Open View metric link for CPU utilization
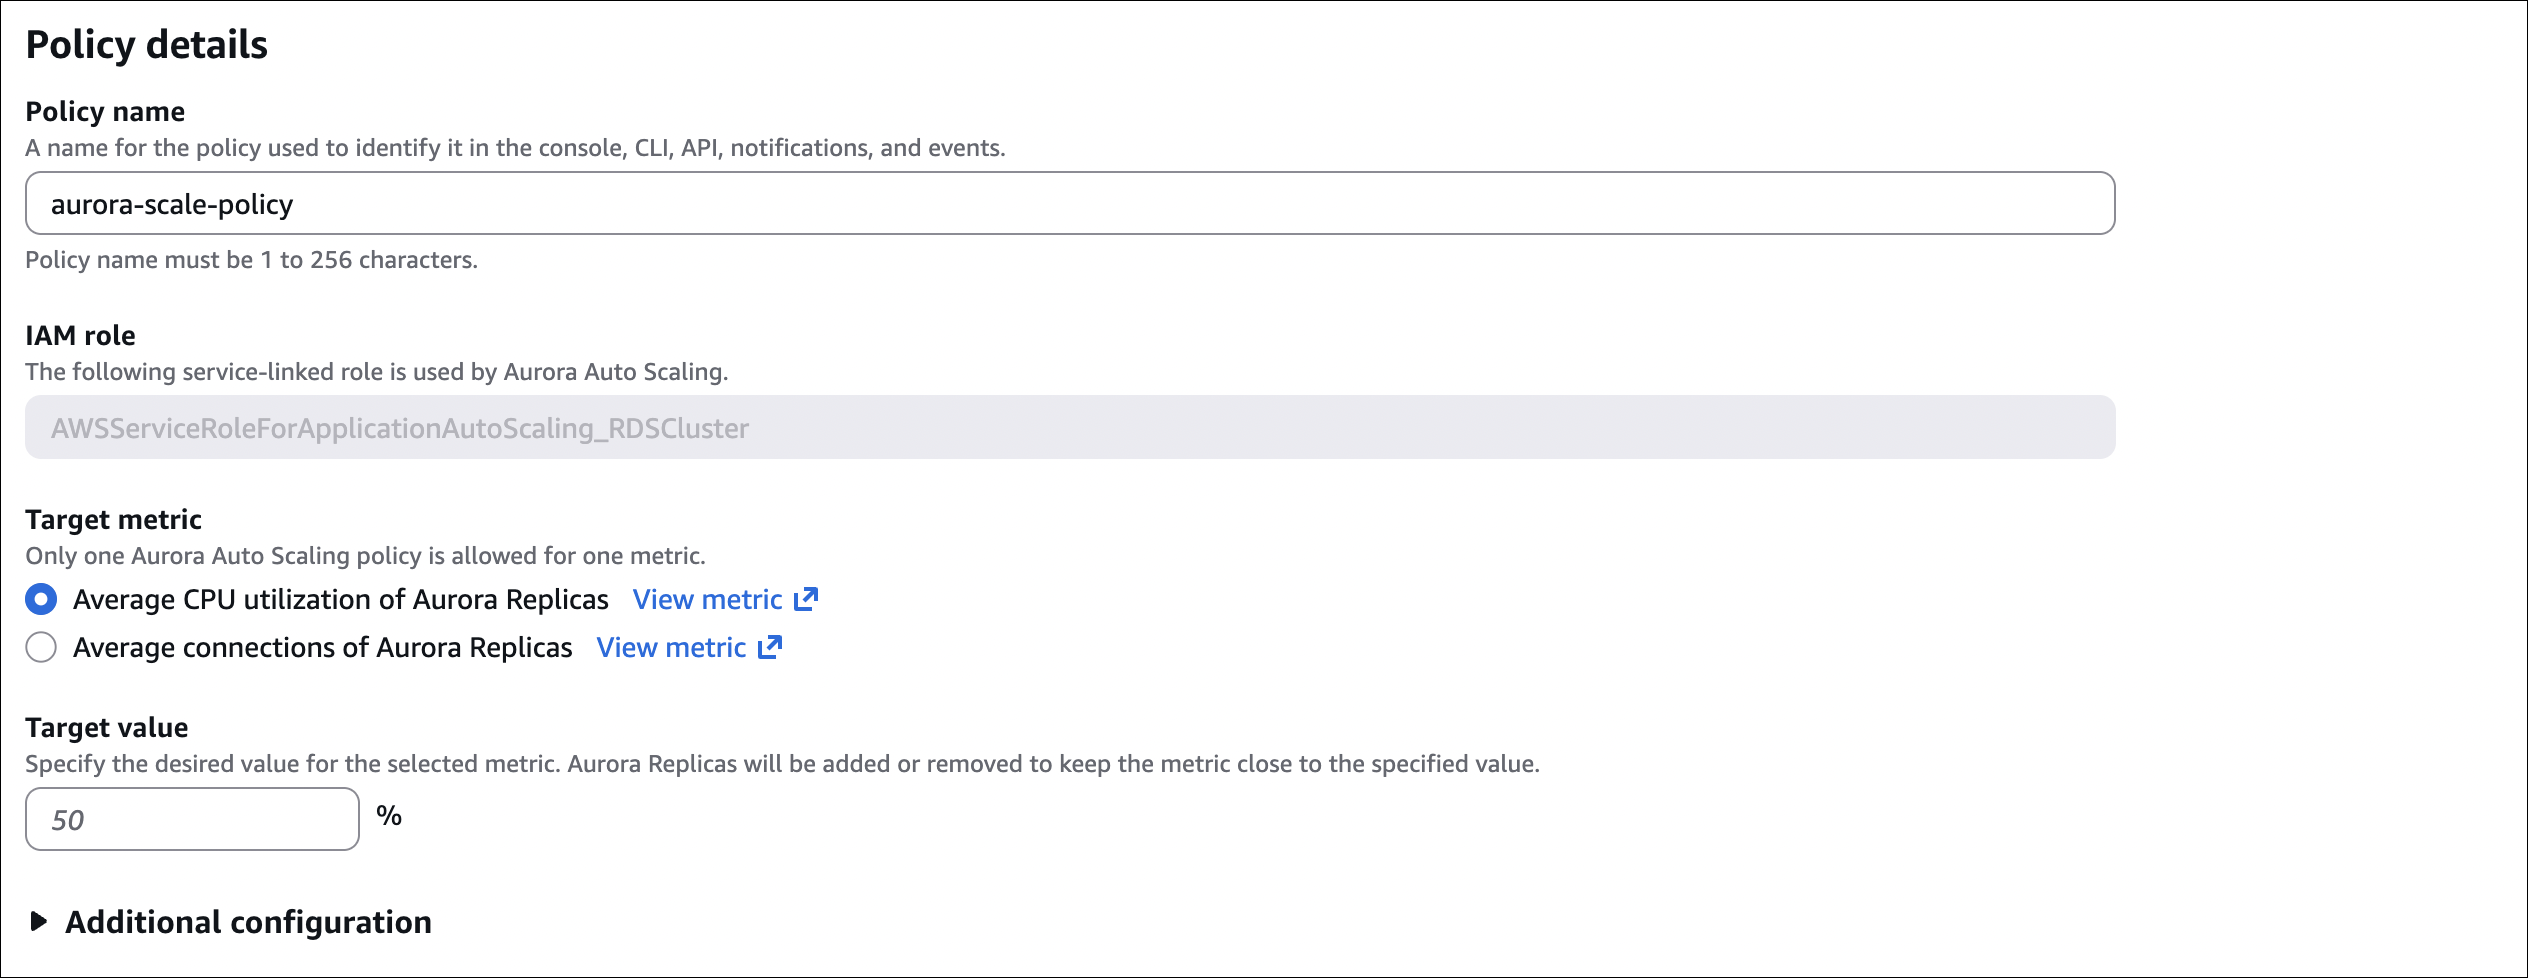Screen dimensions: 2528x978 pyautogui.click(x=707, y=599)
